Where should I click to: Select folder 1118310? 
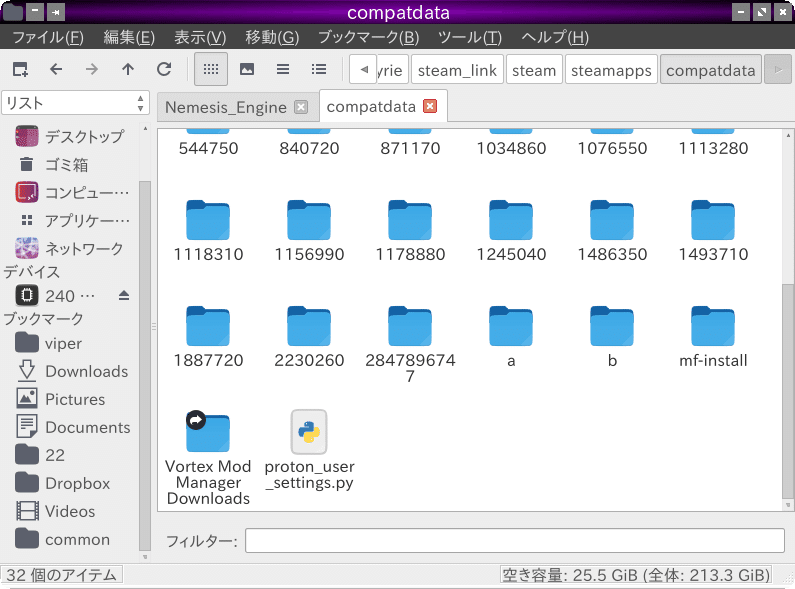(x=208, y=231)
